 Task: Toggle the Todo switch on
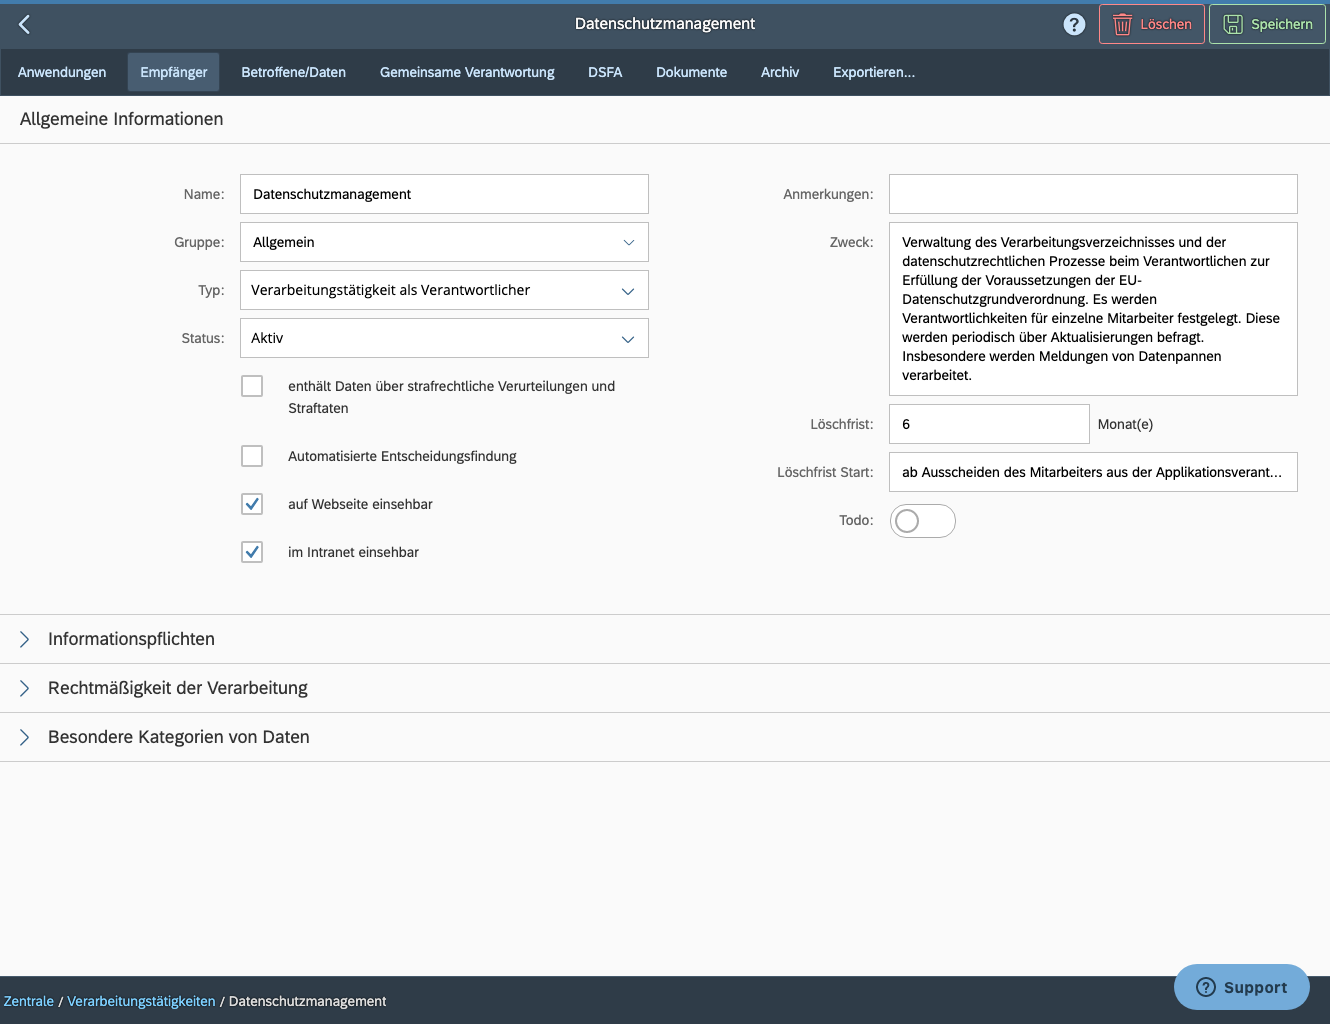pos(922,520)
